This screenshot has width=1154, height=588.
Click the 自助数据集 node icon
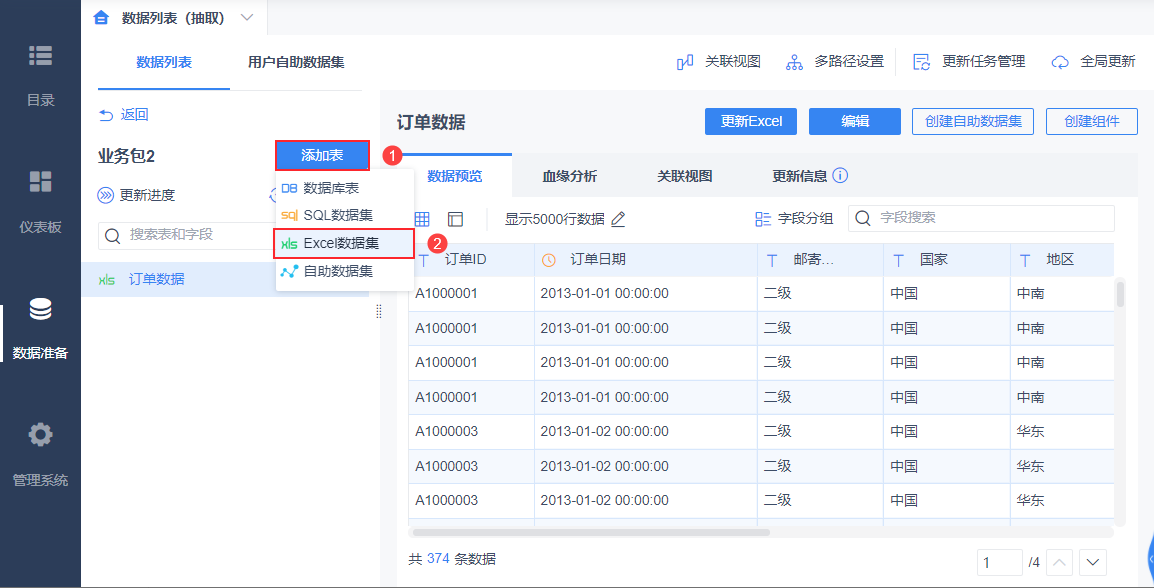[289, 271]
